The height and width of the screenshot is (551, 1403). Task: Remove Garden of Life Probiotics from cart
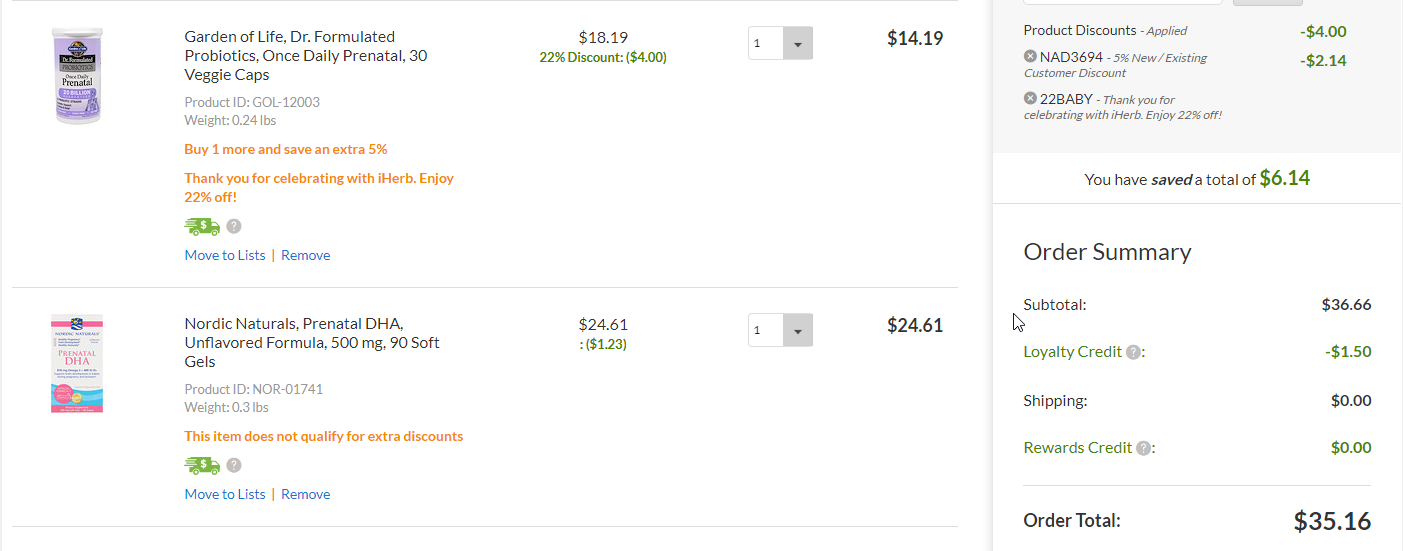(305, 255)
